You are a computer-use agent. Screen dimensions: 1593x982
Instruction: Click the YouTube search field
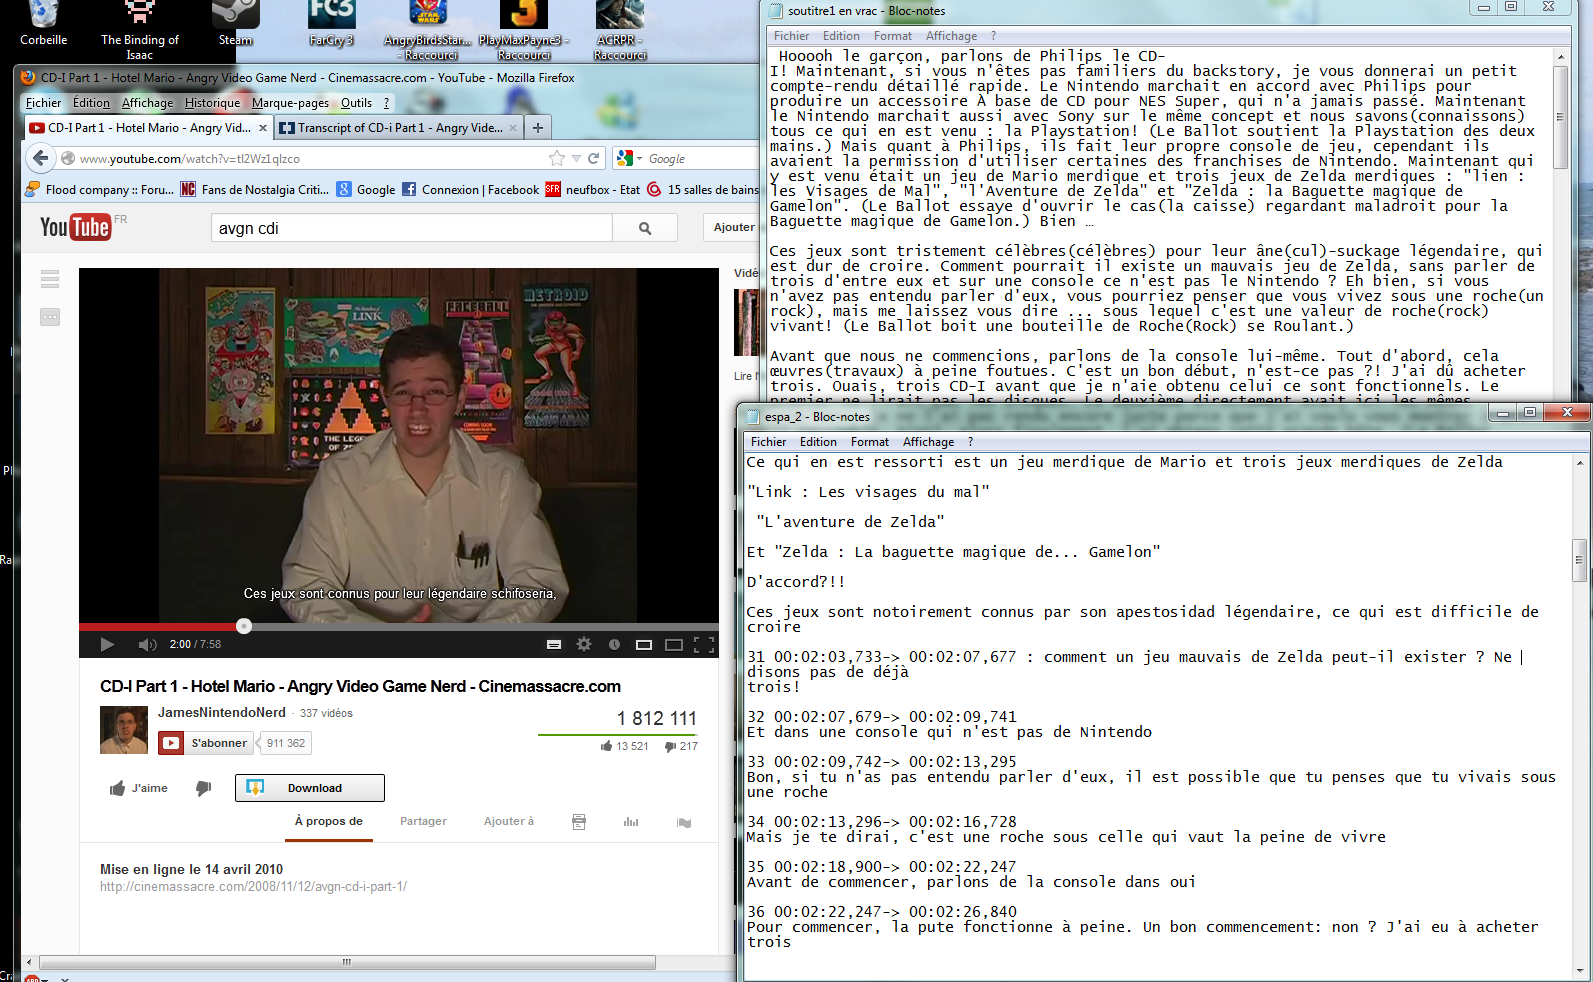tap(411, 228)
